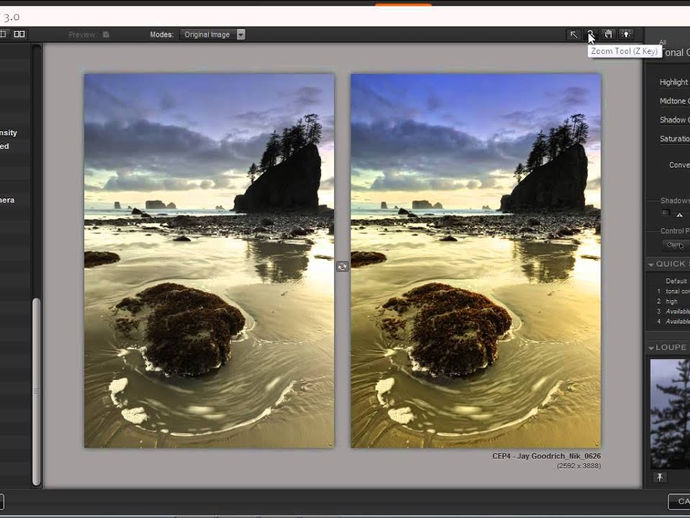Select quick save slot 2 high

pyautogui.click(x=668, y=301)
